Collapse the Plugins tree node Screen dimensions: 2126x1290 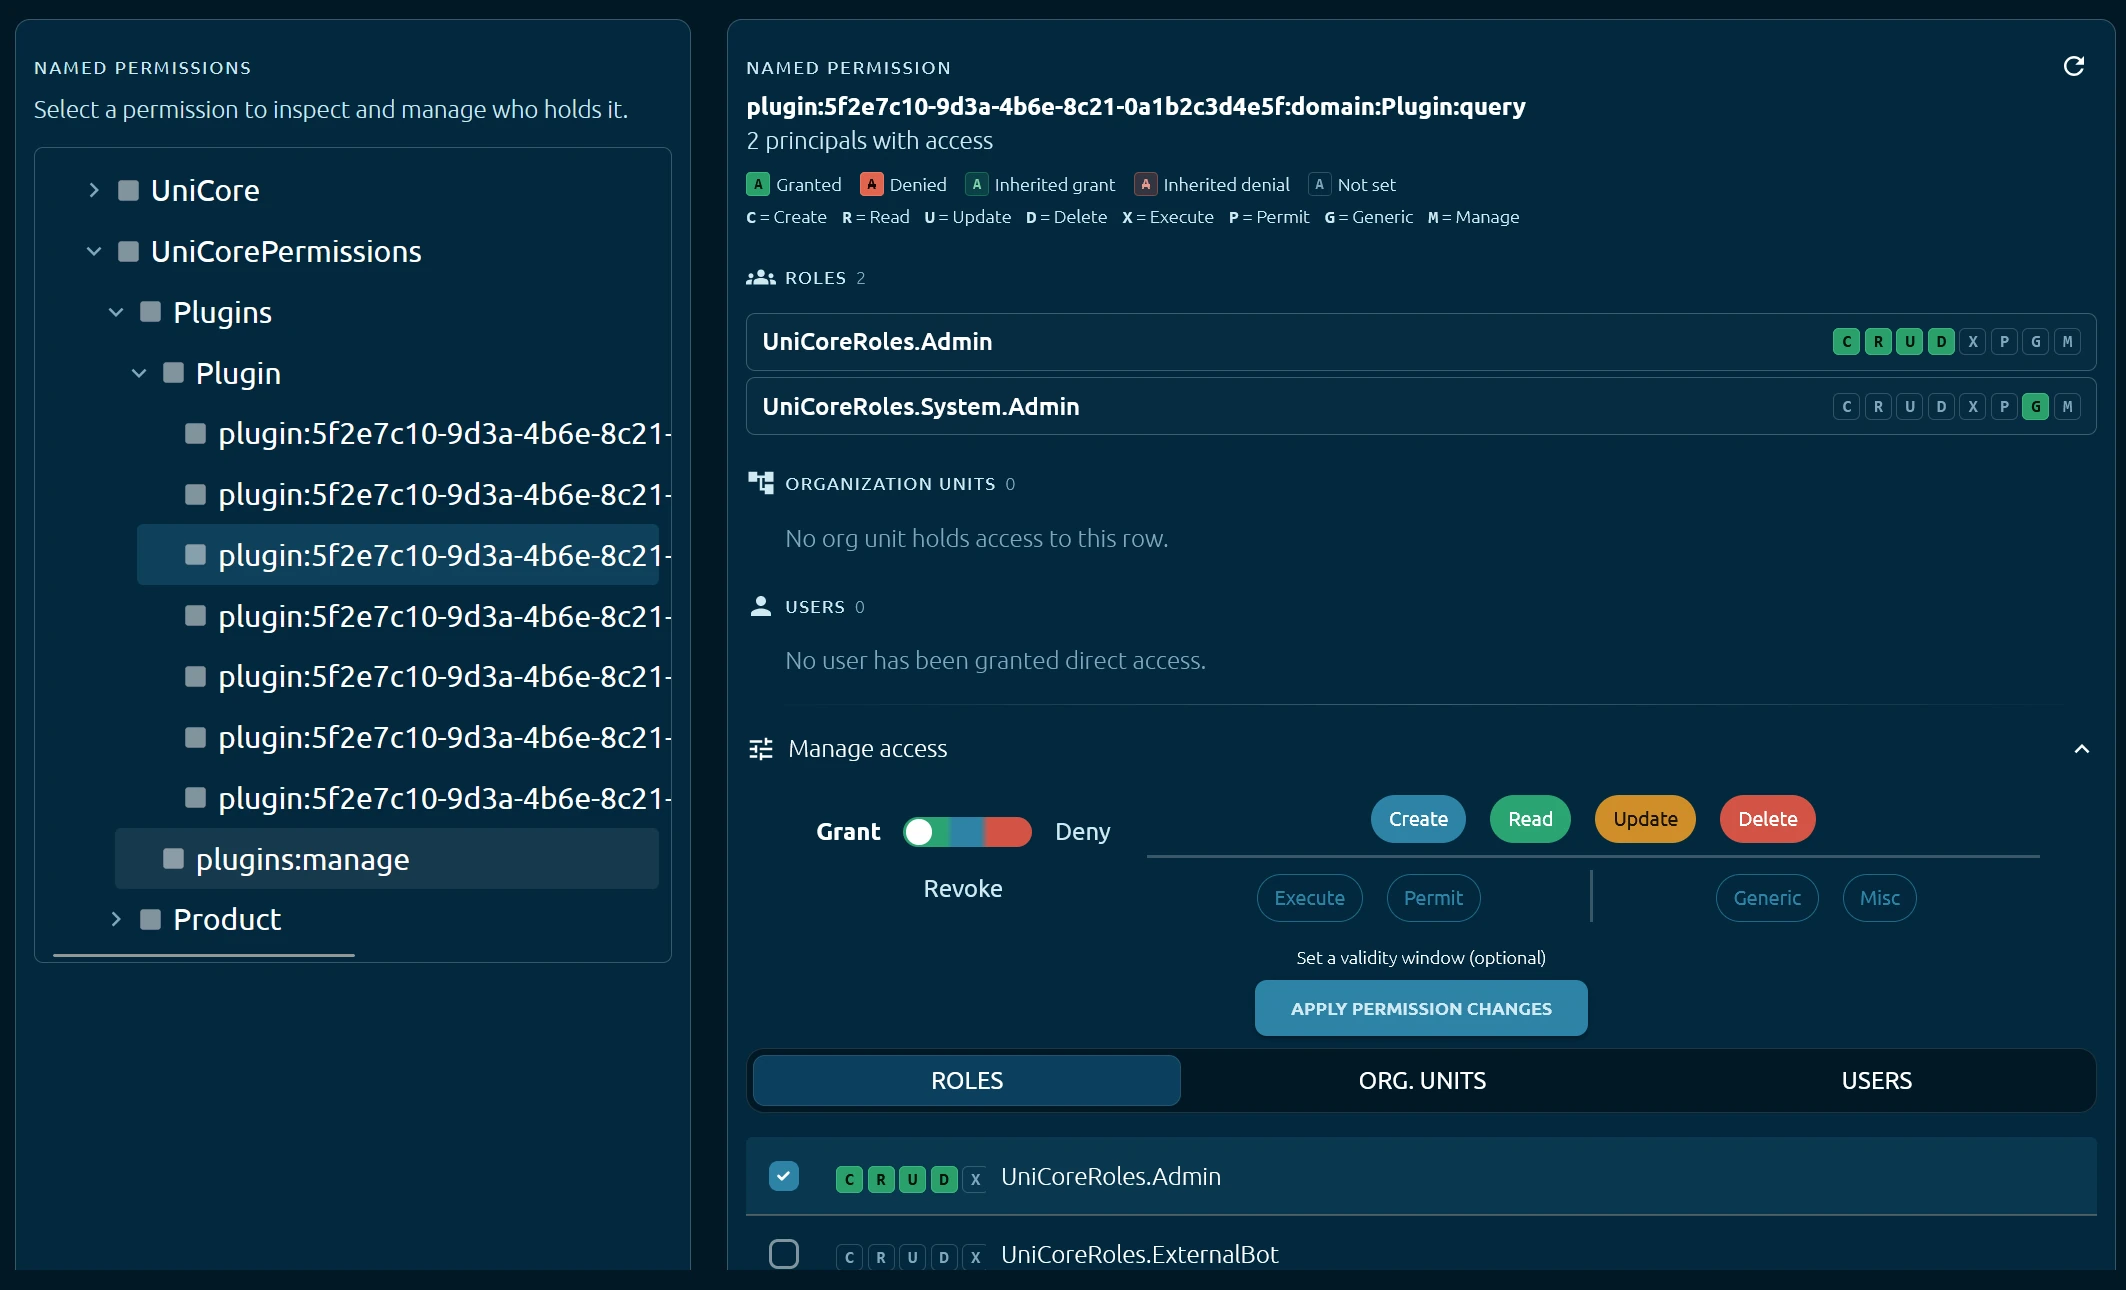[x=116, y=312]
